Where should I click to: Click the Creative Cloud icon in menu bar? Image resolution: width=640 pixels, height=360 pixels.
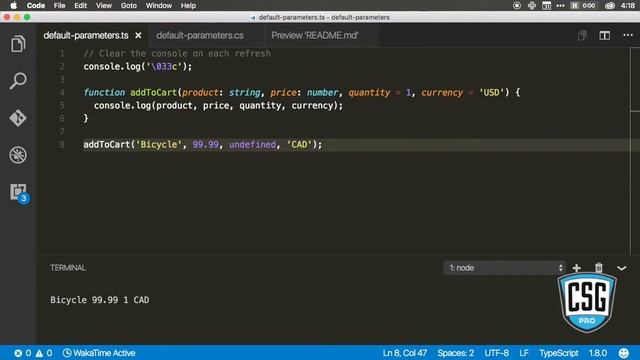(x=609, y=5)
